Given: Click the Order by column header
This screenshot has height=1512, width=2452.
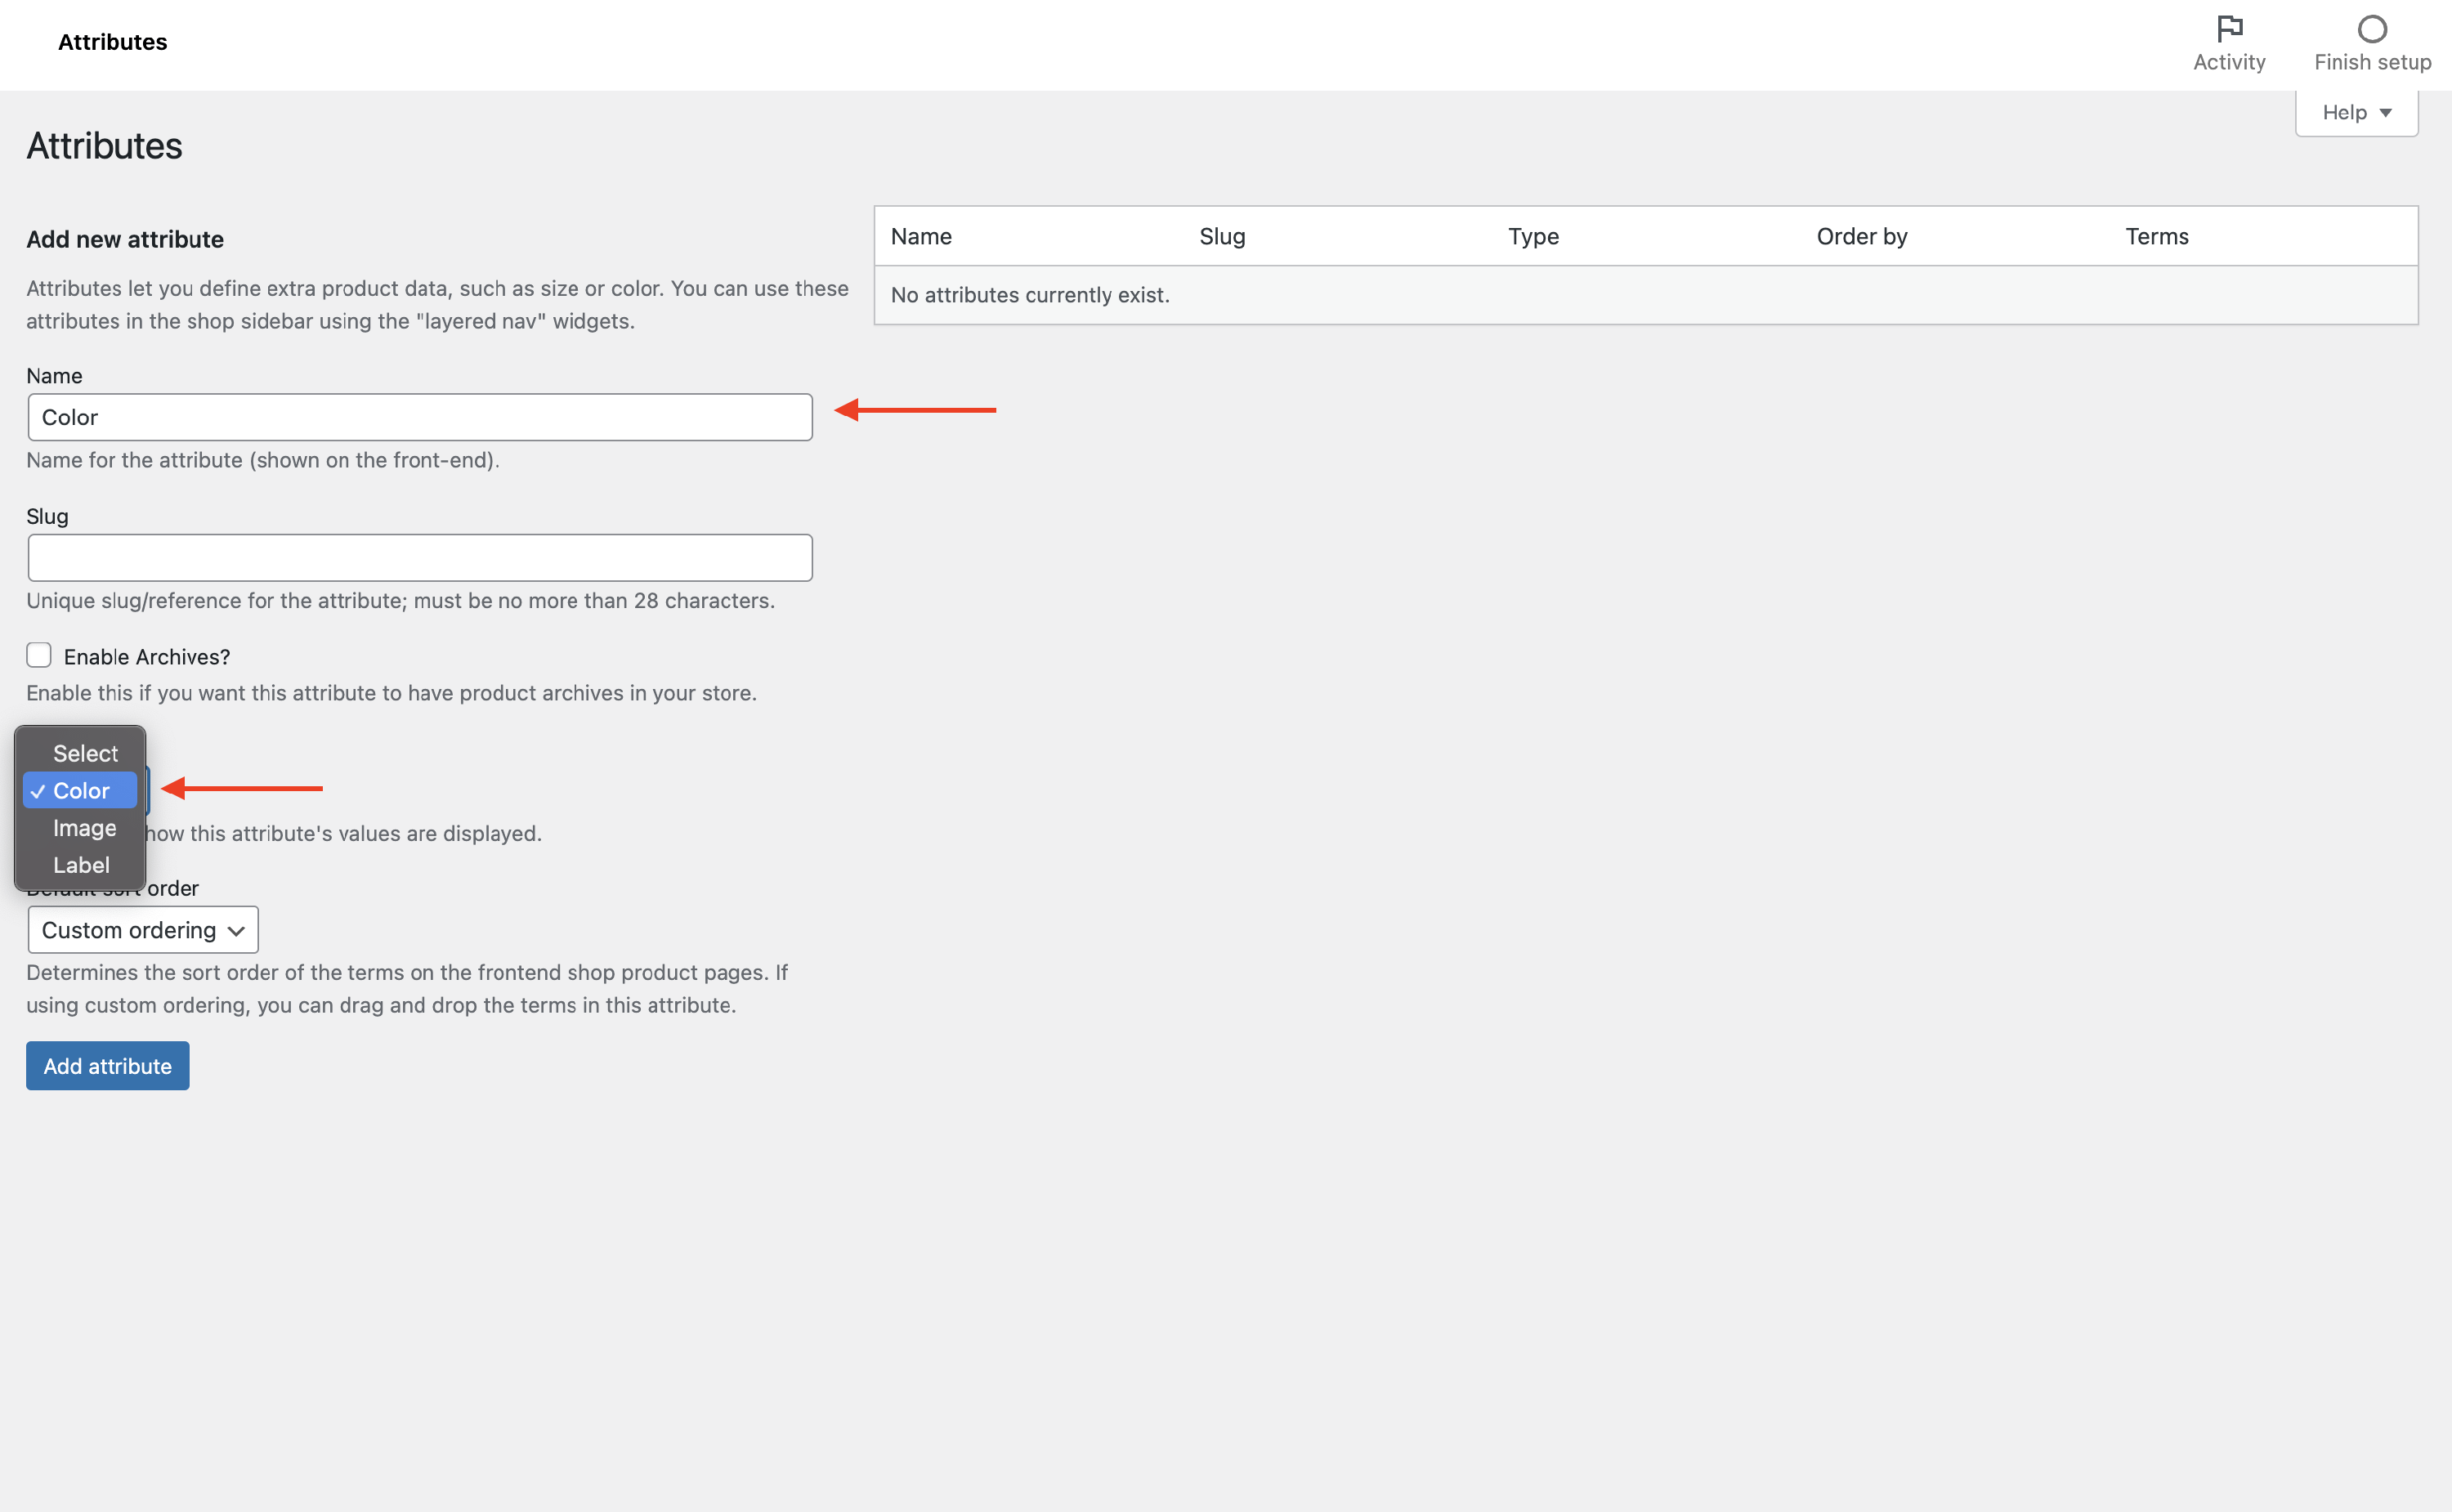Looking at the screenshot, I should coord(1862,236).
